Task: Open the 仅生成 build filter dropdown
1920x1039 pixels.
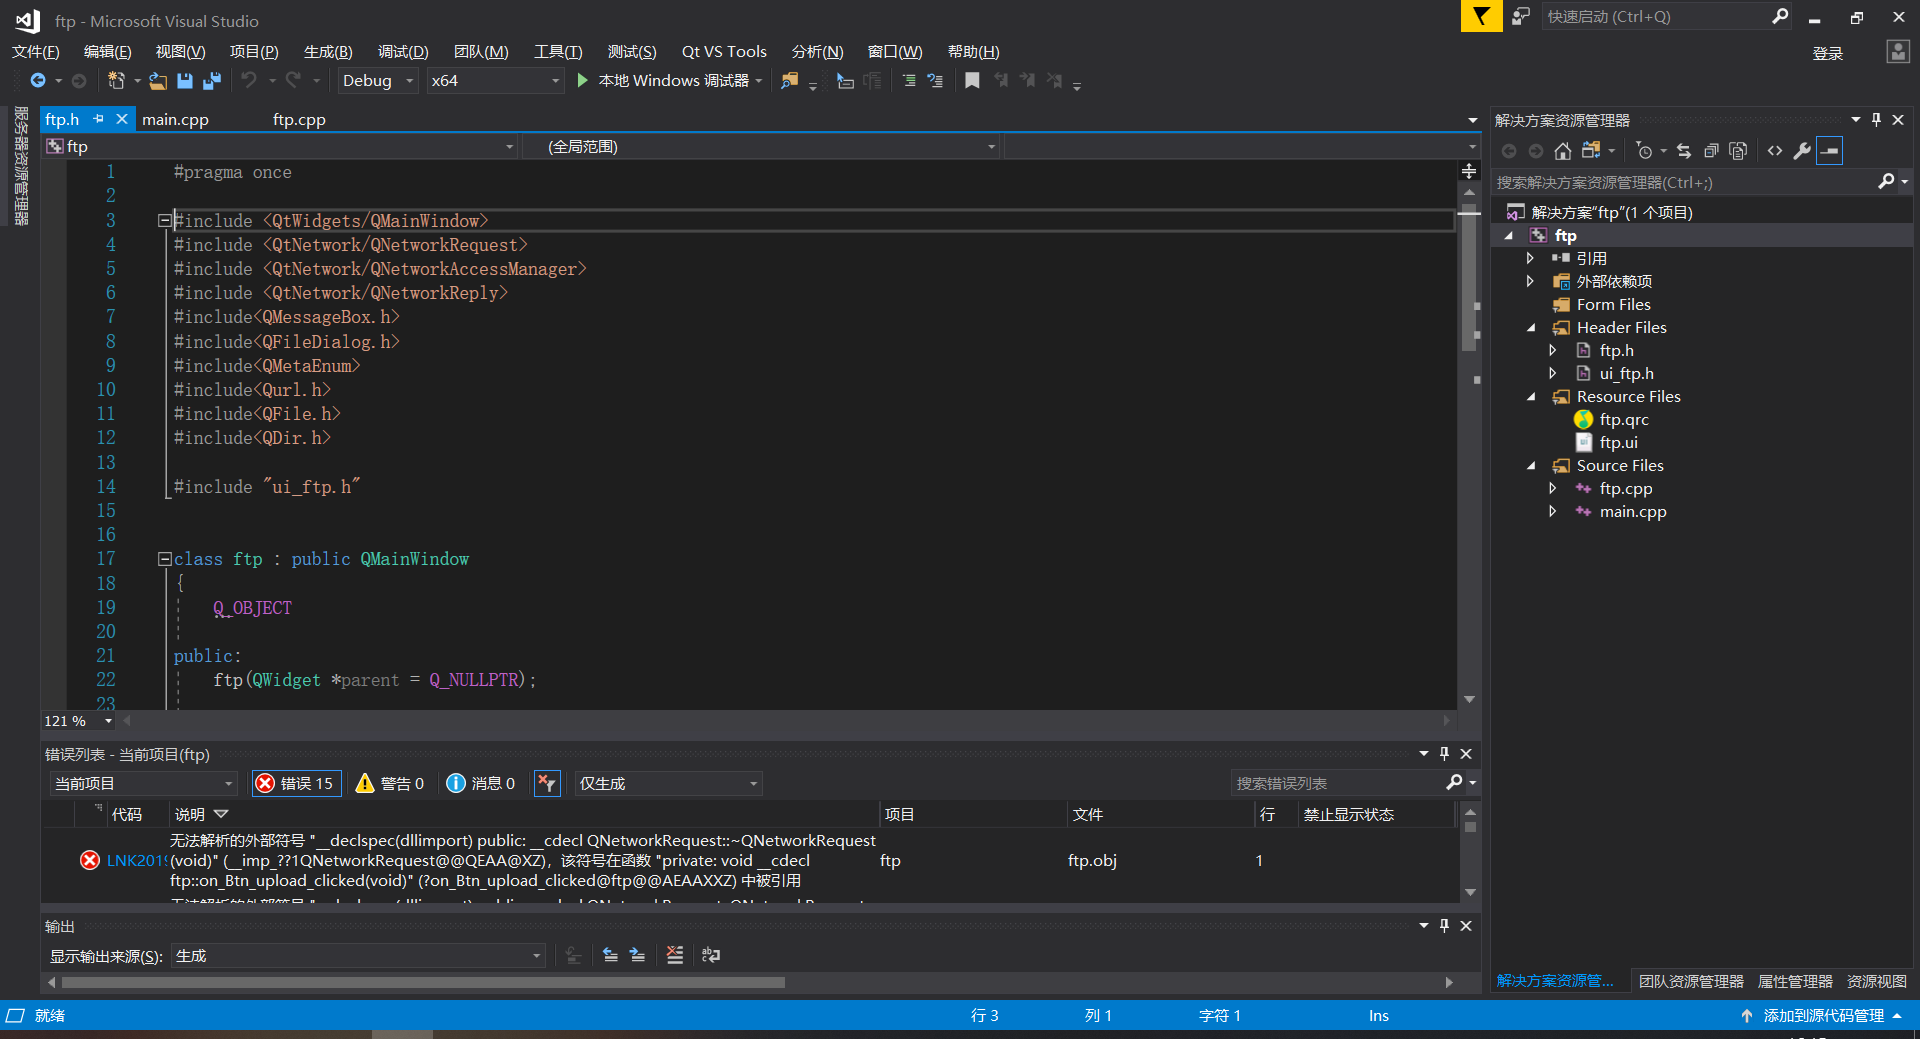Action: pos(668,783)
